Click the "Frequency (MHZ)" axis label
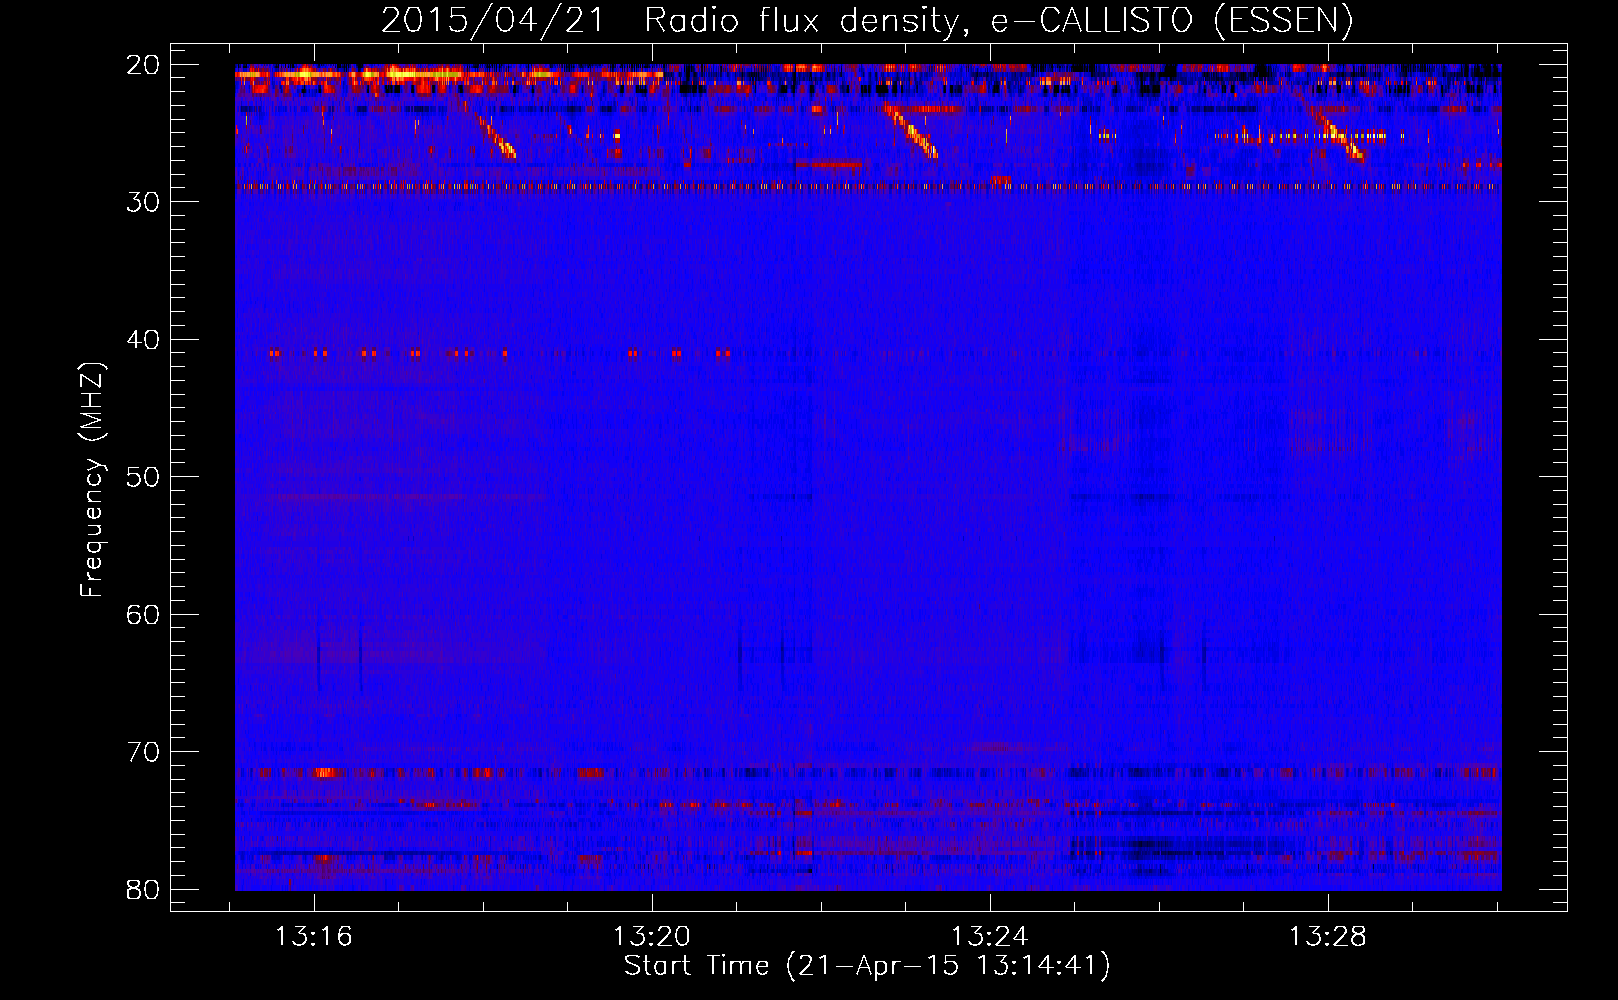Viewport: 1618px width, 1000px height. click(92, 480)
